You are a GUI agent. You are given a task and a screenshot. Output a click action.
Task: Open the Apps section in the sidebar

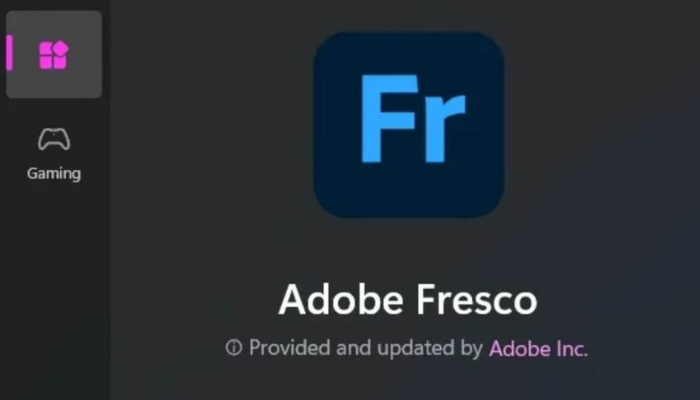pos(54,54)
